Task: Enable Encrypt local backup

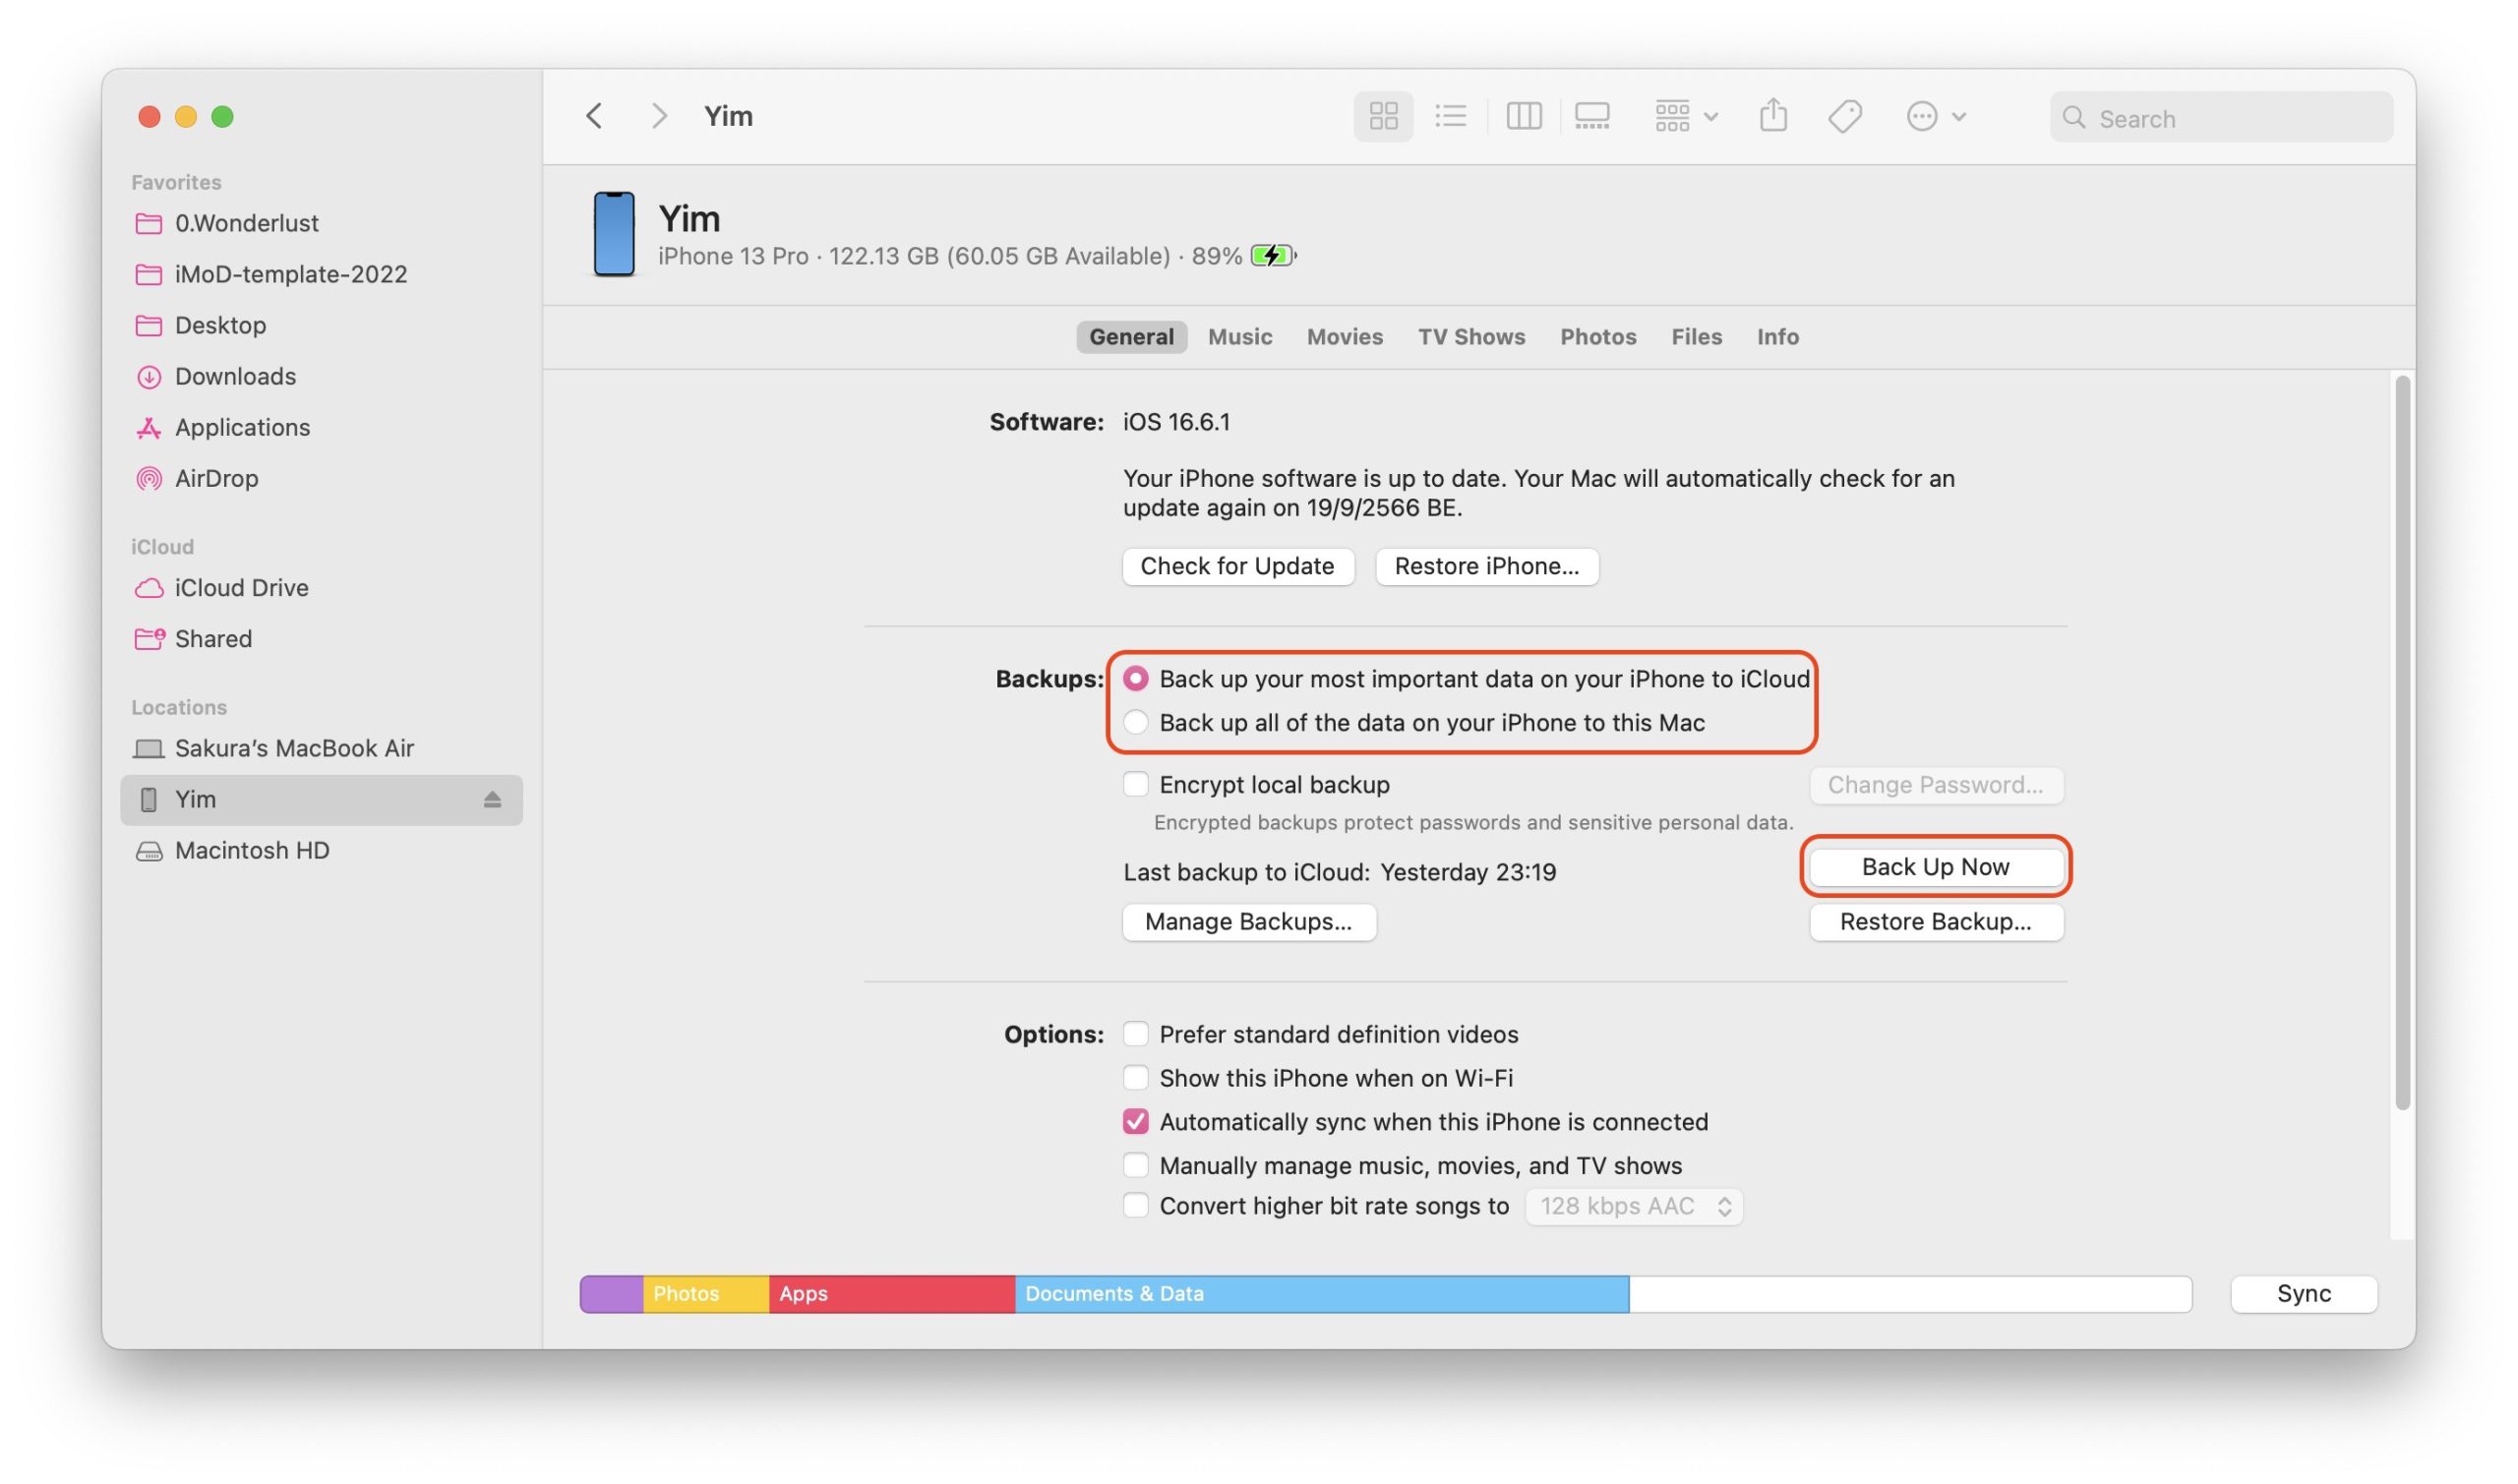Action: pyautogui.click(x=1135, y=785)
